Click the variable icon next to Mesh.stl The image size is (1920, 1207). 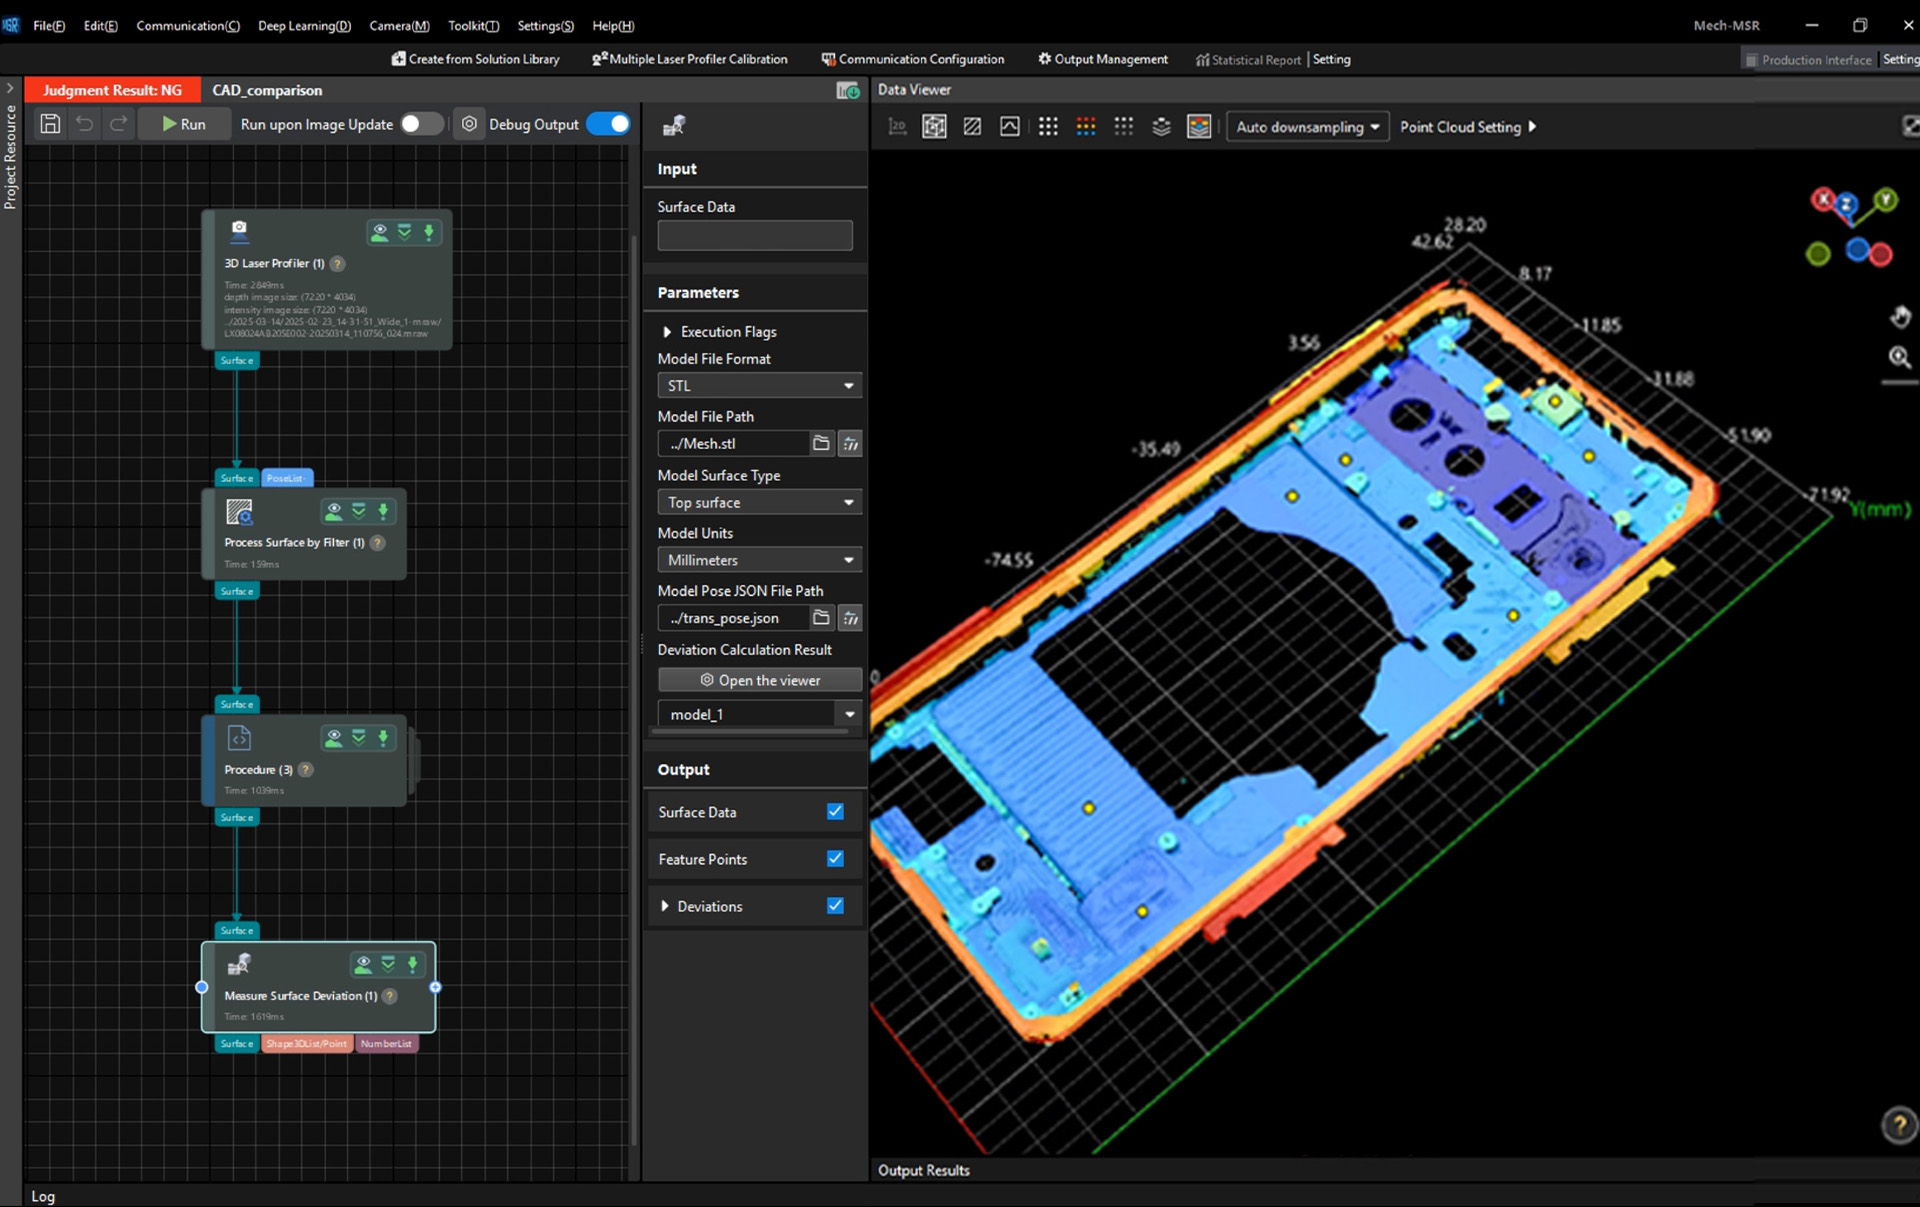pyautogui.click(x=850, y=443)
